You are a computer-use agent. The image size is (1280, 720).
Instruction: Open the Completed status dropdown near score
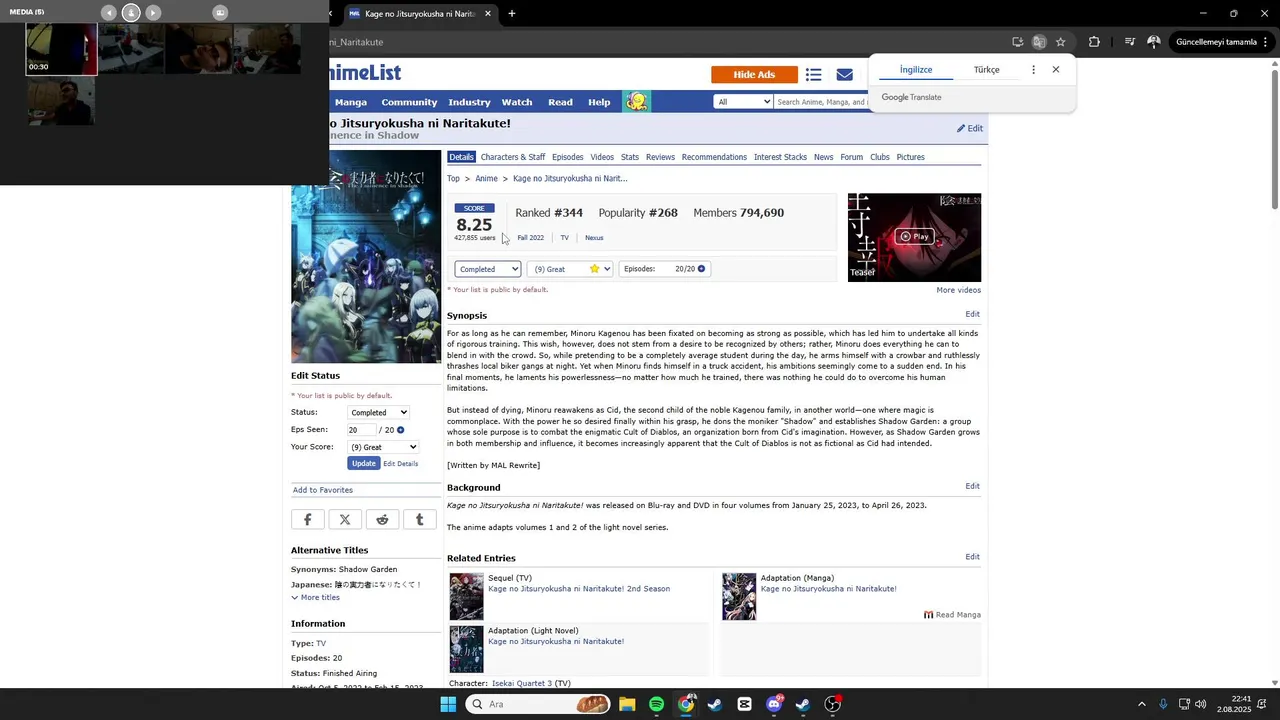click(488, 269)
